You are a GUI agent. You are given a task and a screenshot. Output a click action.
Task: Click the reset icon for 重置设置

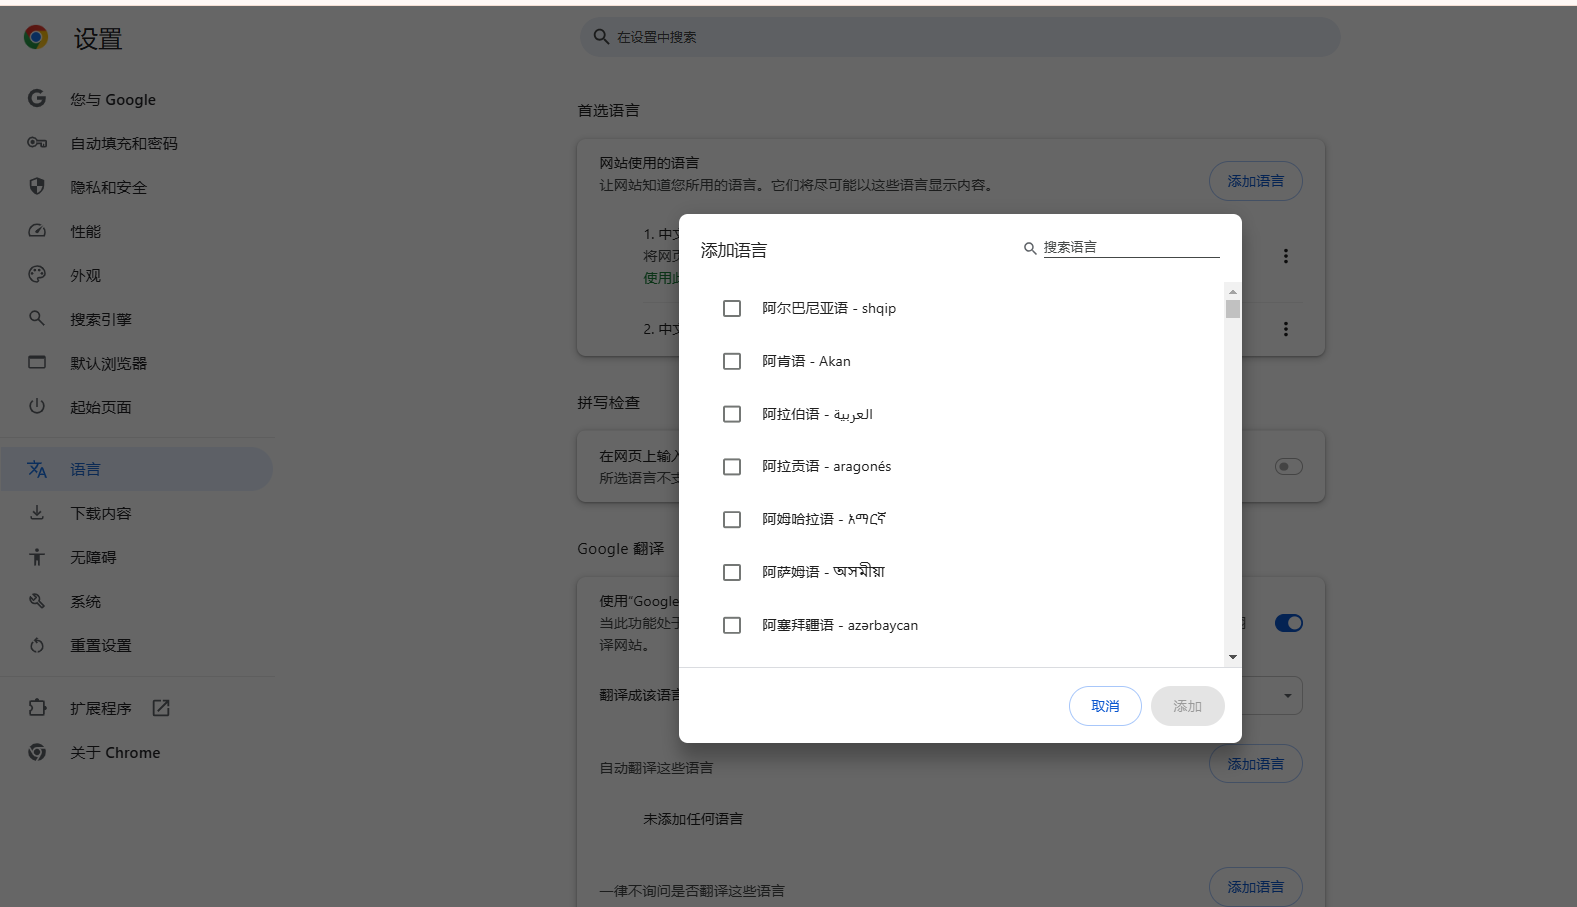(x=37, y=645)
